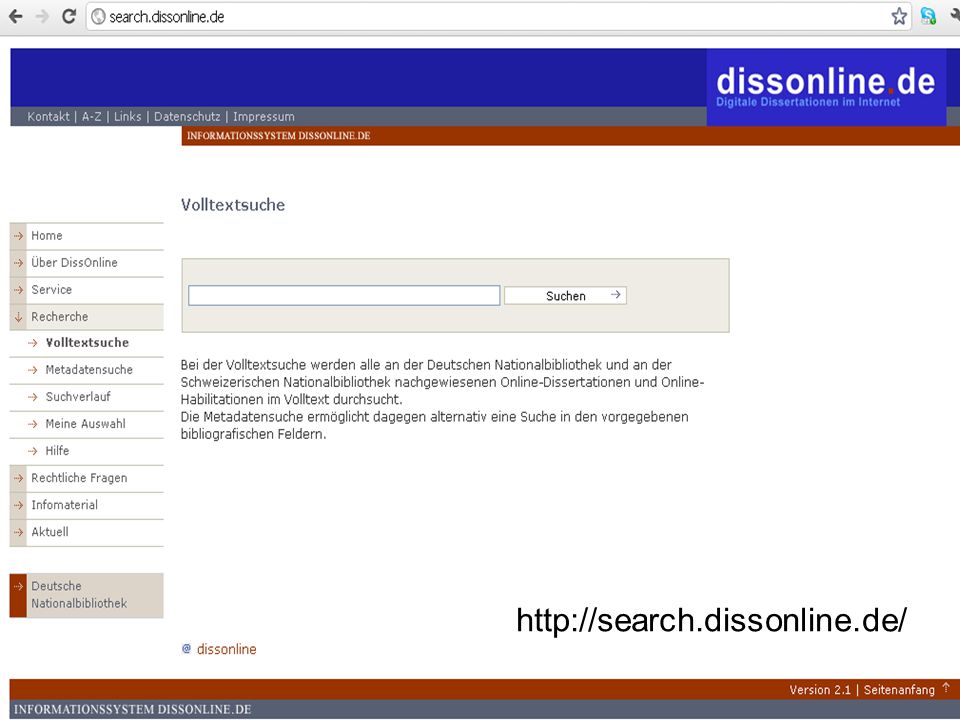The image size is (960, 720).
Task: Click the globe icon in address bar
Action: (x=98, y=17)
